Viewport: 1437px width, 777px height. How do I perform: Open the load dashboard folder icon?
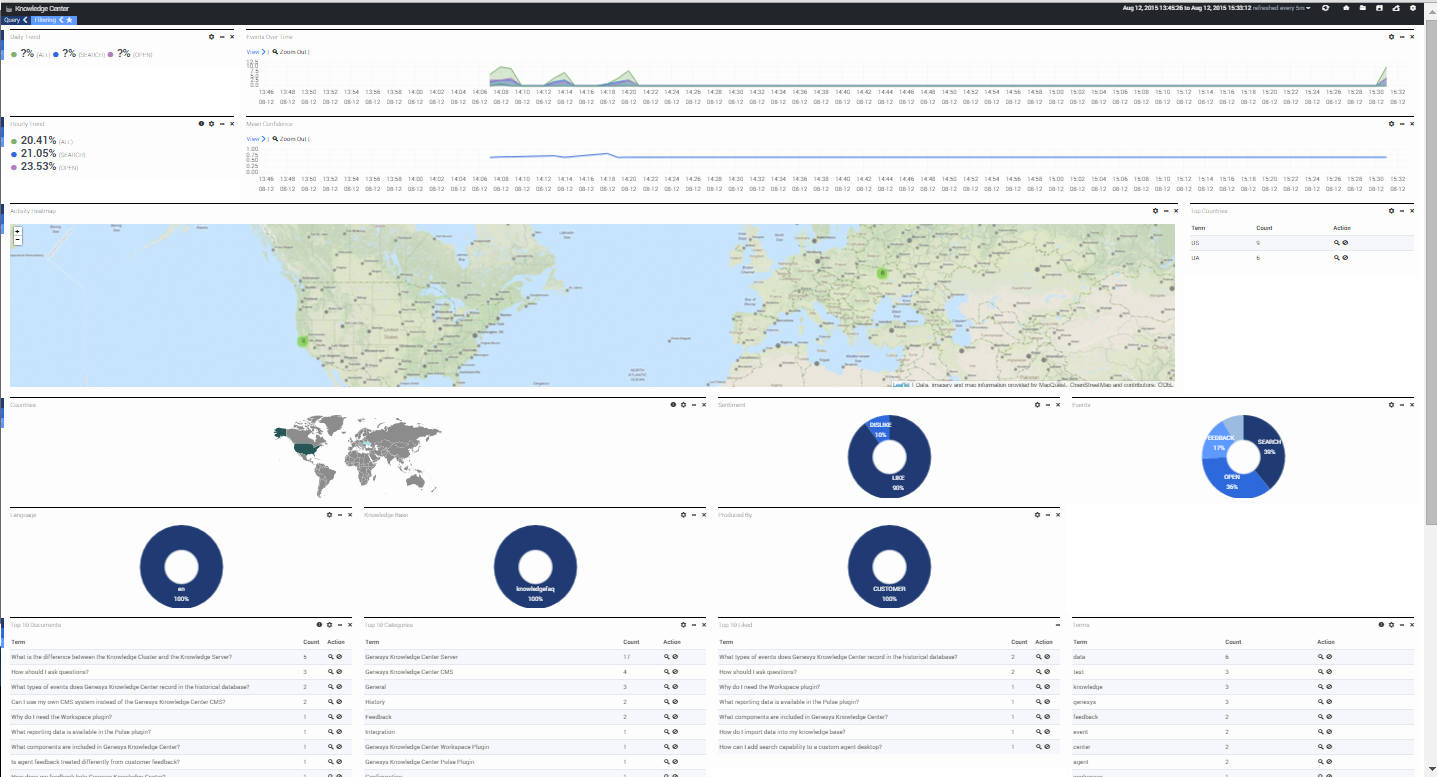pos(1362,8)
